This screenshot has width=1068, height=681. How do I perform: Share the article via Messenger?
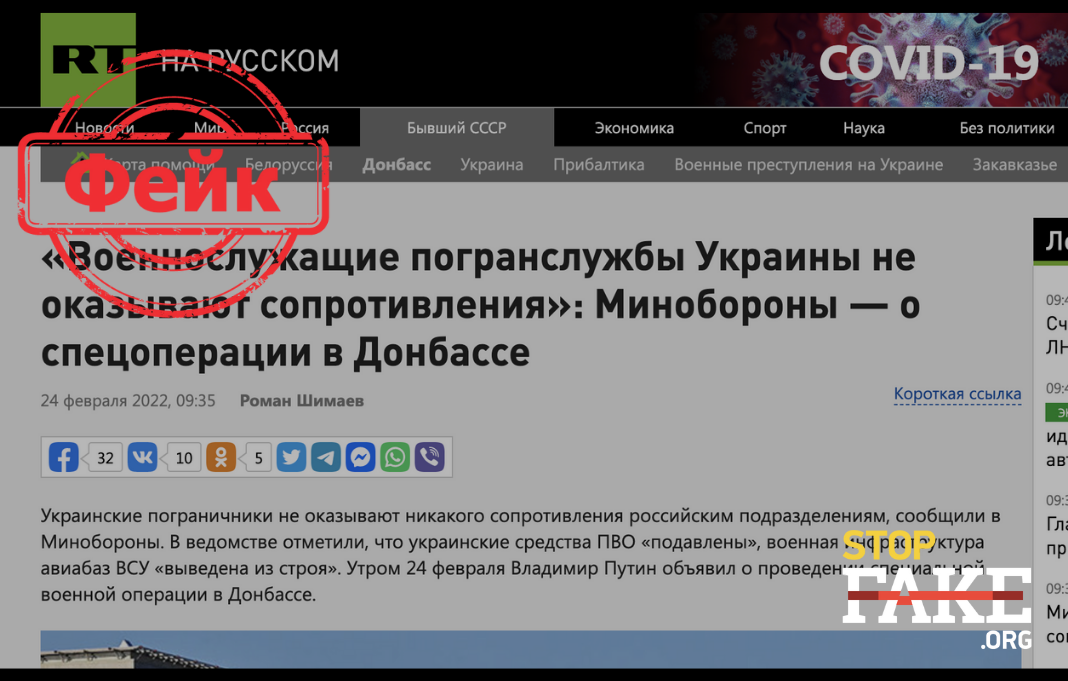(360, 457)
